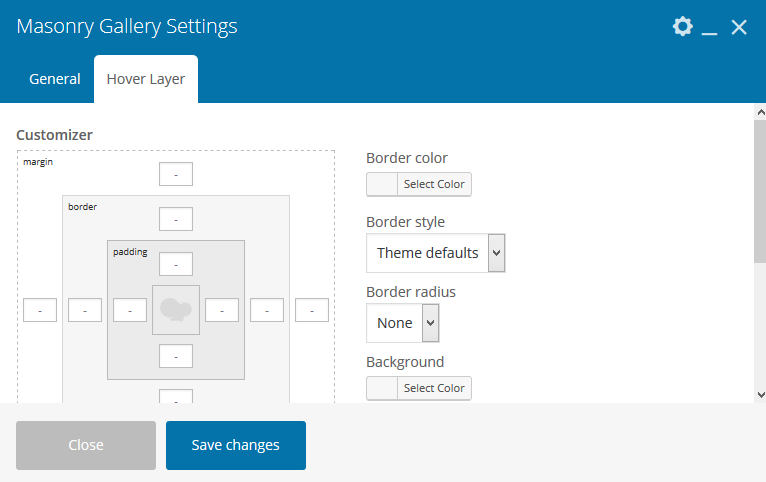Open the Border color swatch

382,184
